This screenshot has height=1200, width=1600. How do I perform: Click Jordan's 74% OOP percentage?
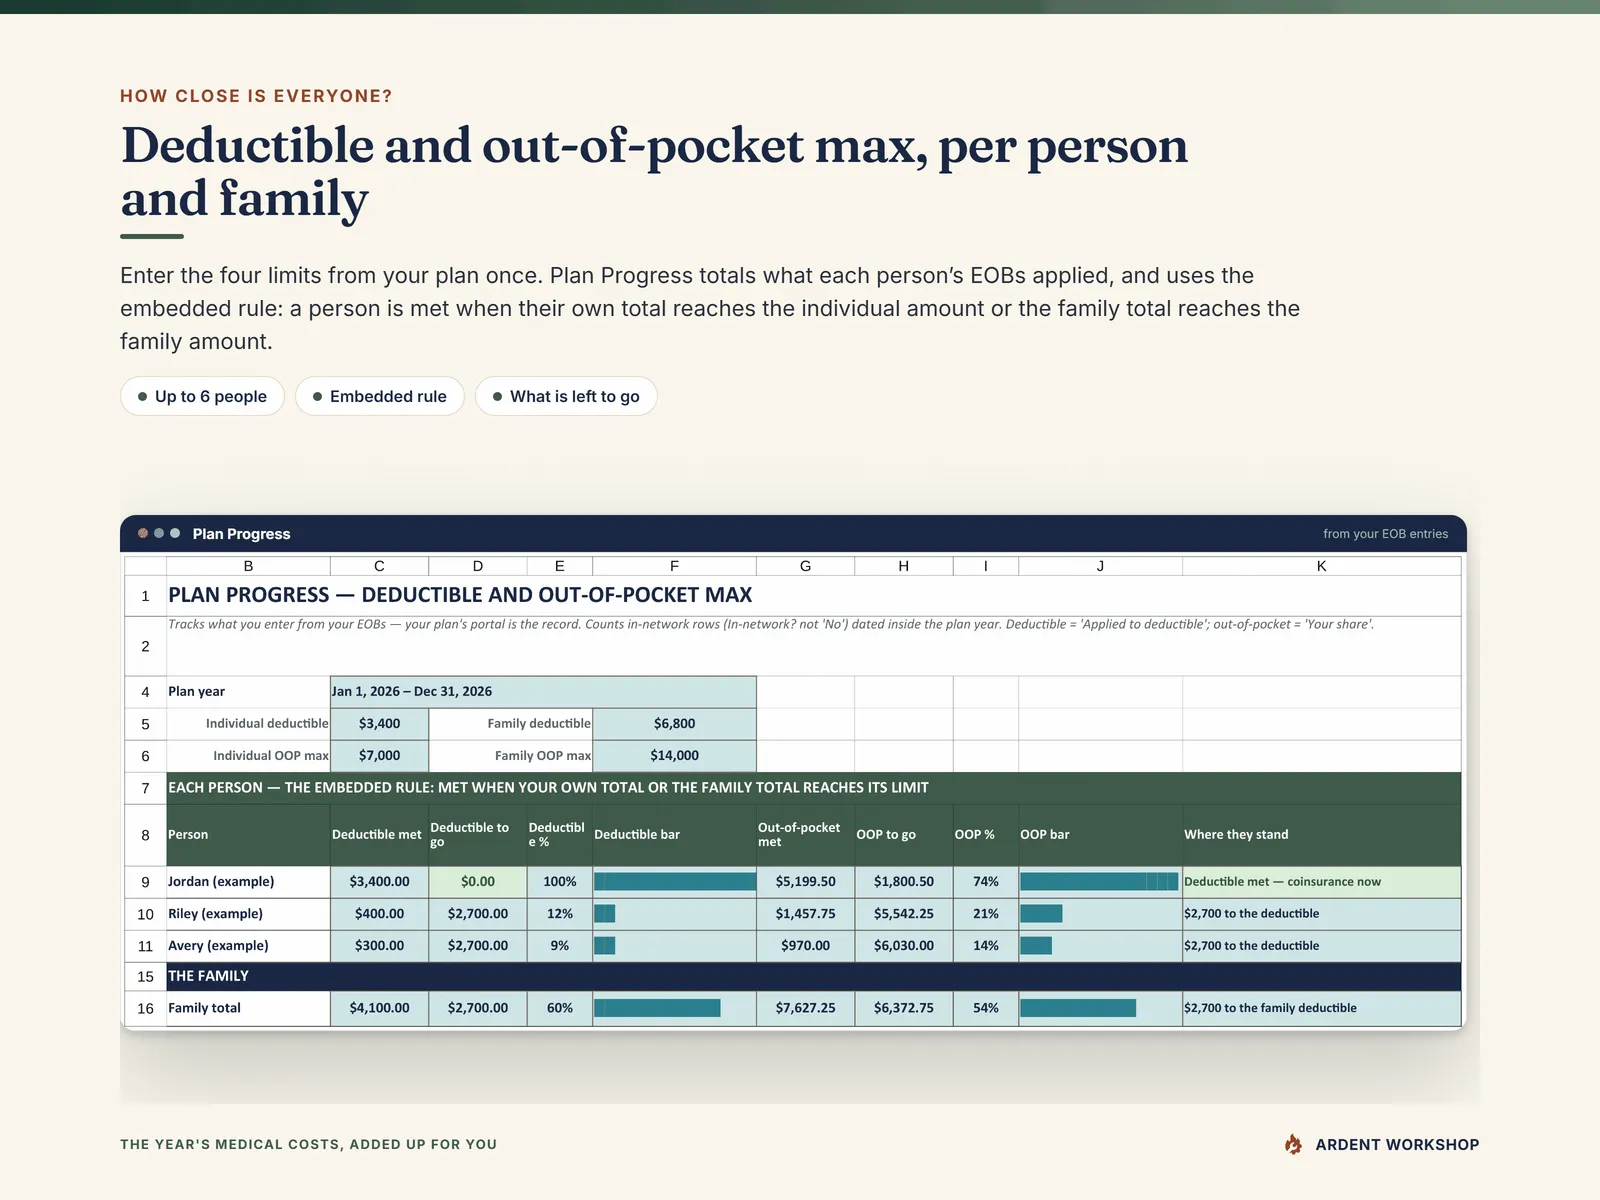pos(986,881)
